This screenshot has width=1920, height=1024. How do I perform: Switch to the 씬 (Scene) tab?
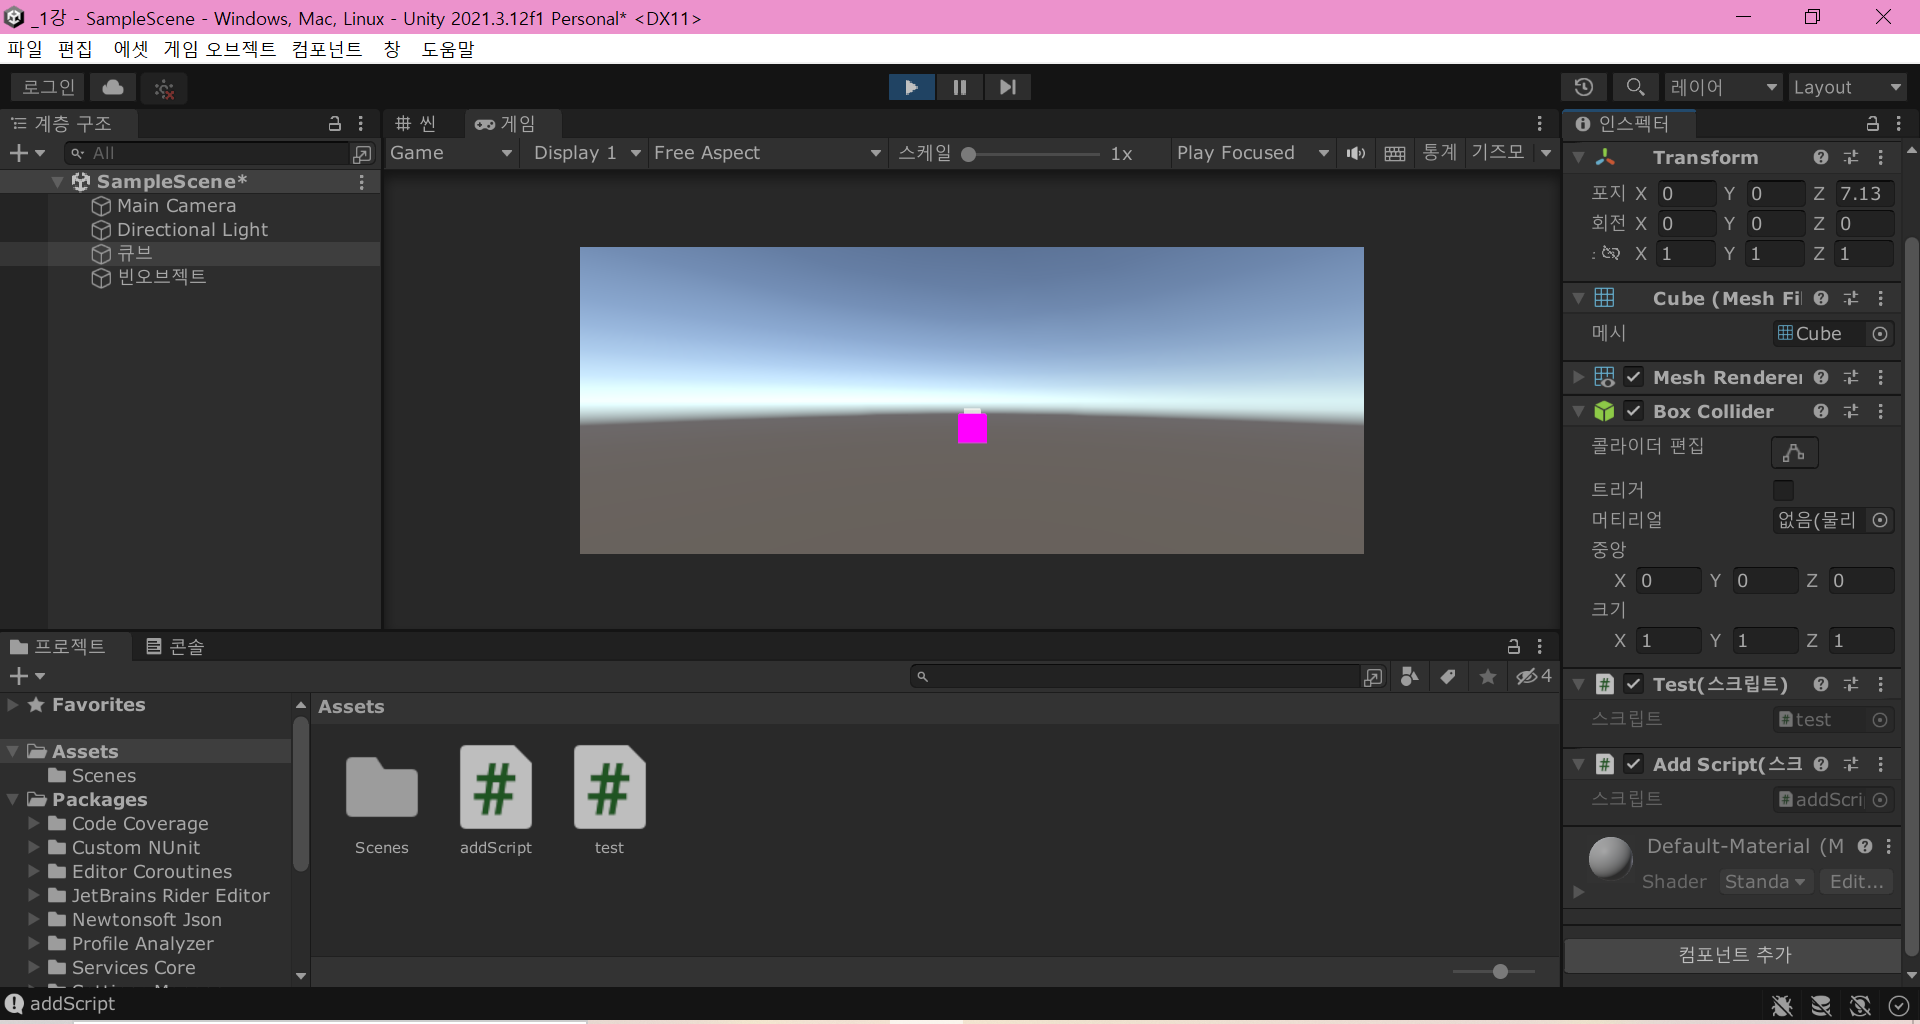pos(417,124)
